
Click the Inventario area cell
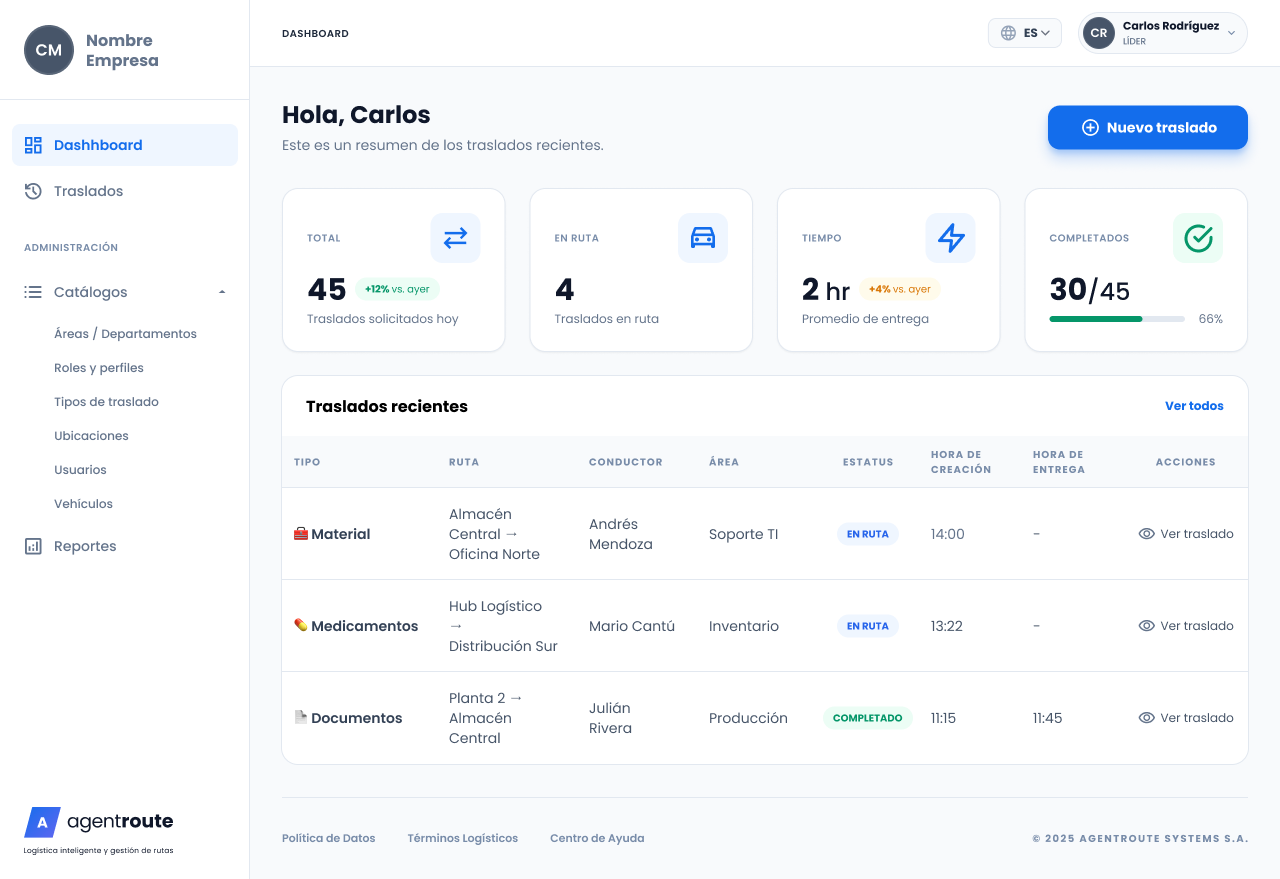744,626
